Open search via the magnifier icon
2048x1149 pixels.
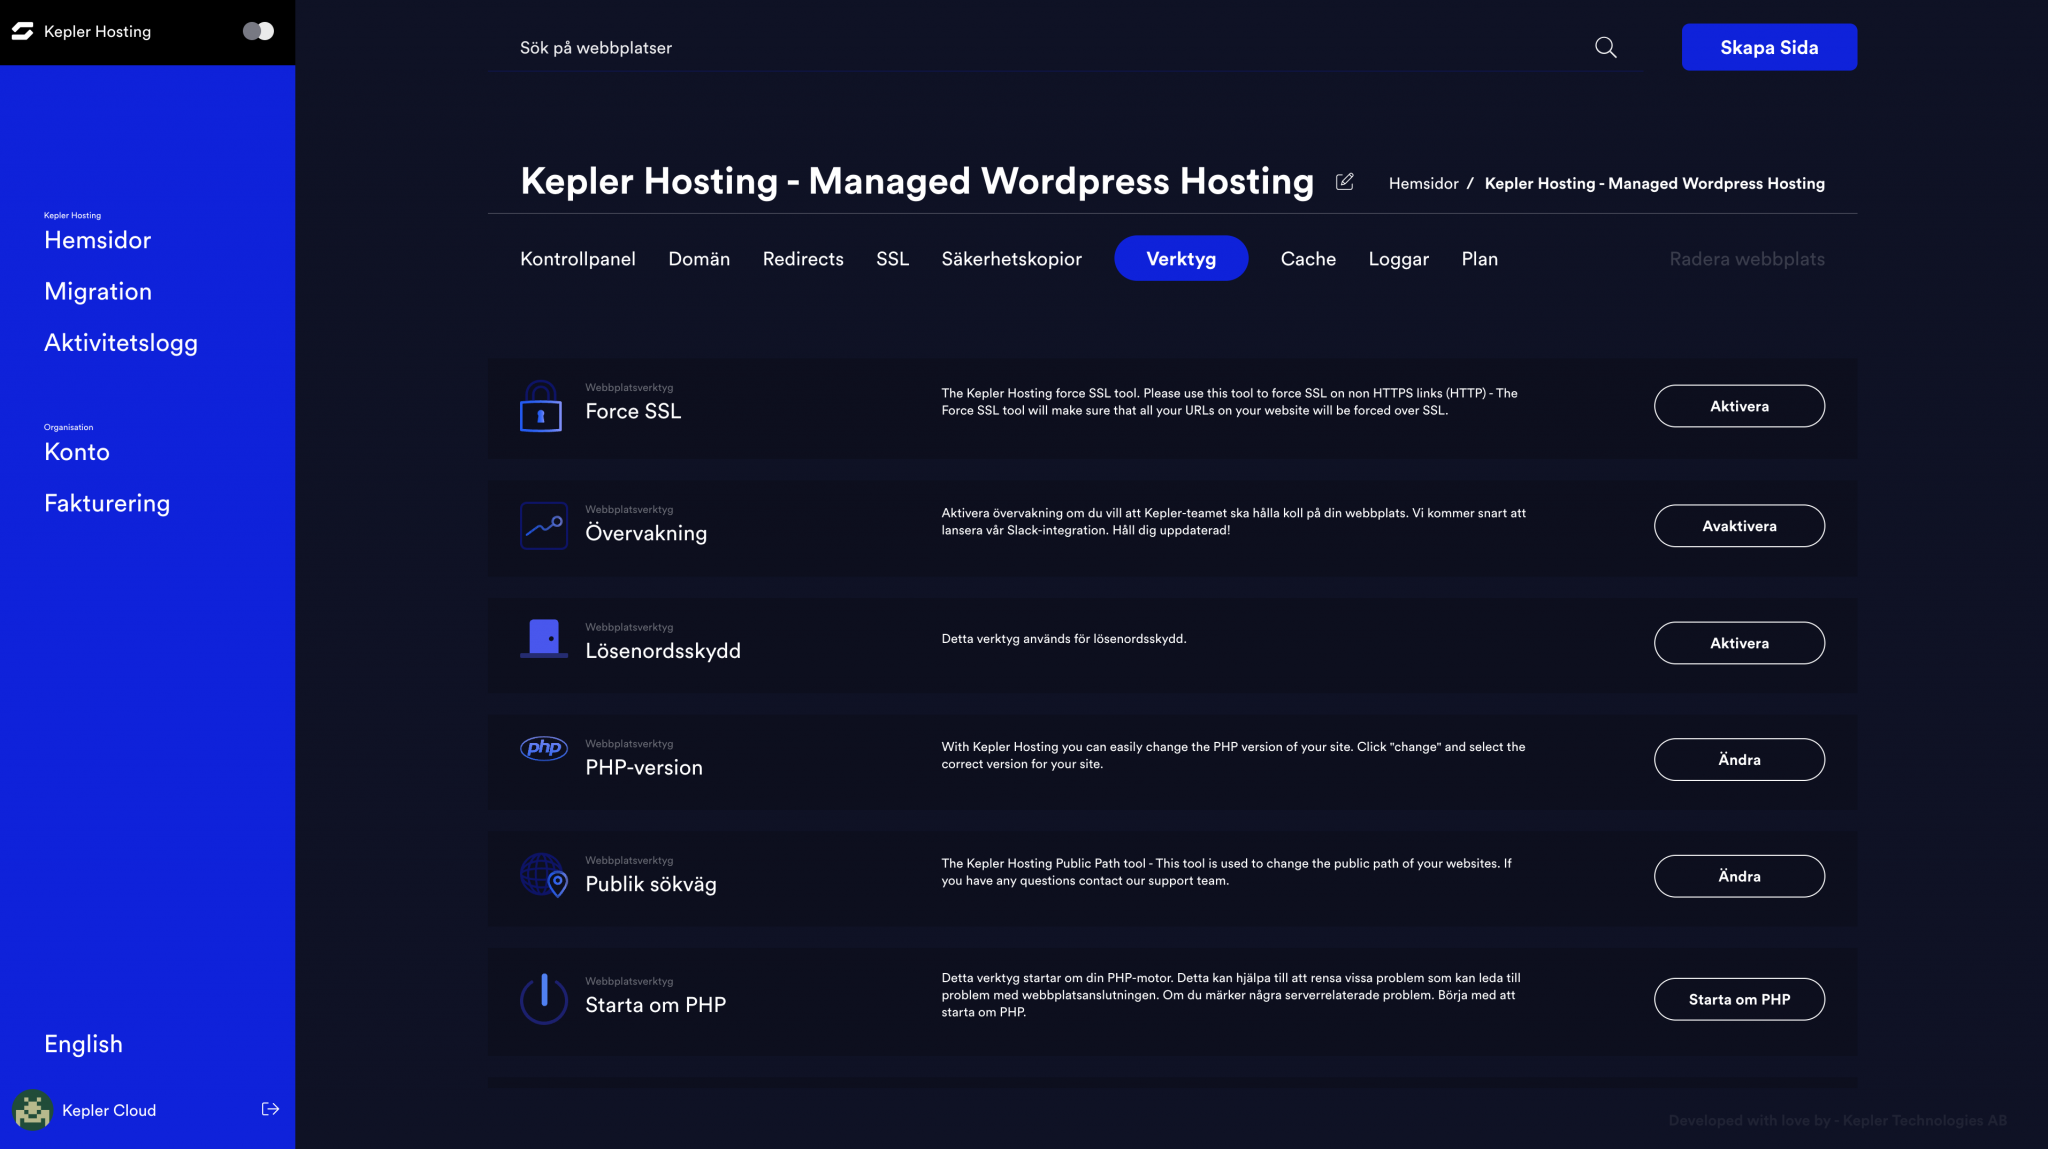click(1605, 47)
